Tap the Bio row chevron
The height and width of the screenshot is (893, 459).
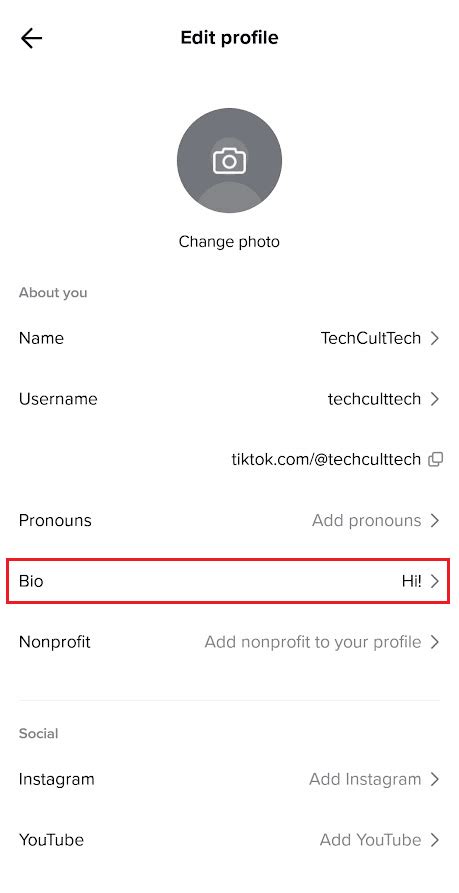pos(435,581)
